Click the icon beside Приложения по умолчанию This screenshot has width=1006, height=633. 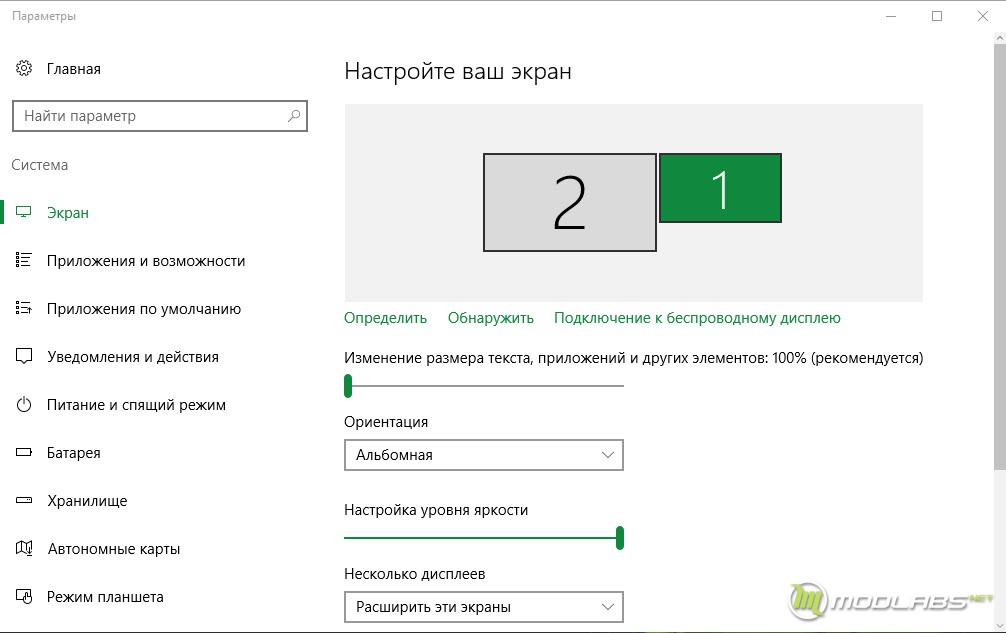click(x=24, y=308)
